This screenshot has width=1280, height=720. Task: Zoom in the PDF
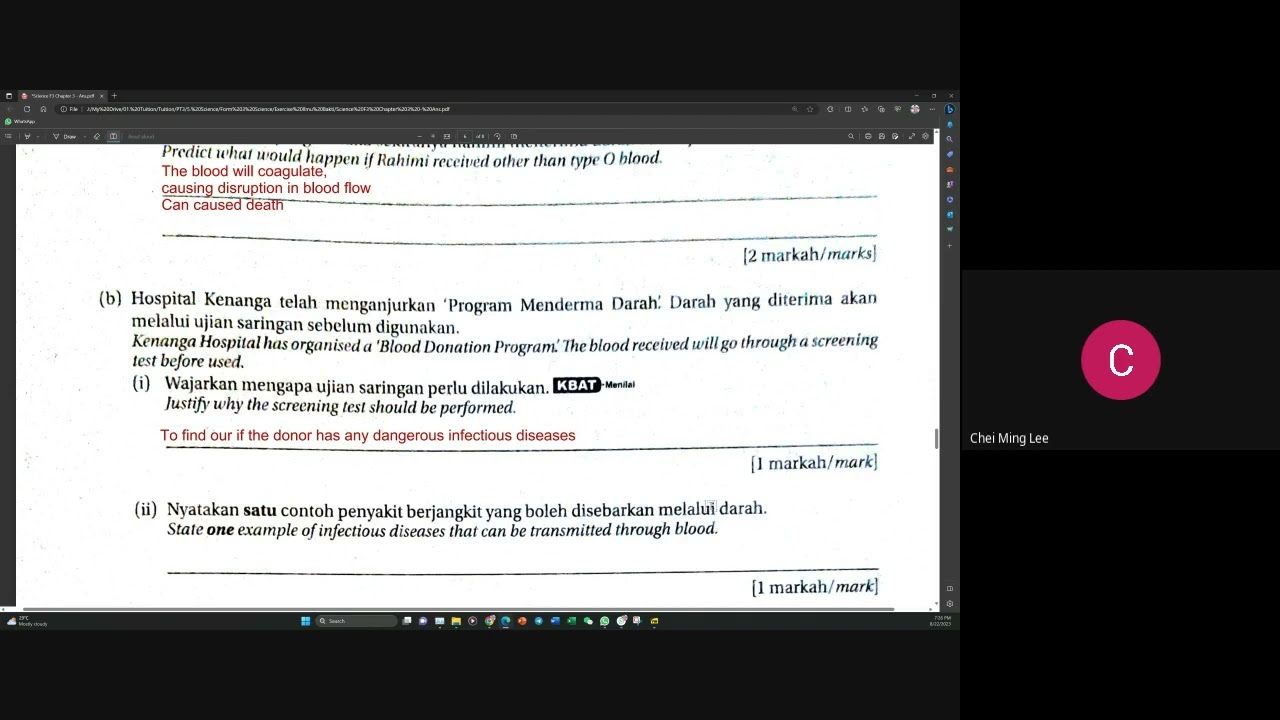coord(433,136)
